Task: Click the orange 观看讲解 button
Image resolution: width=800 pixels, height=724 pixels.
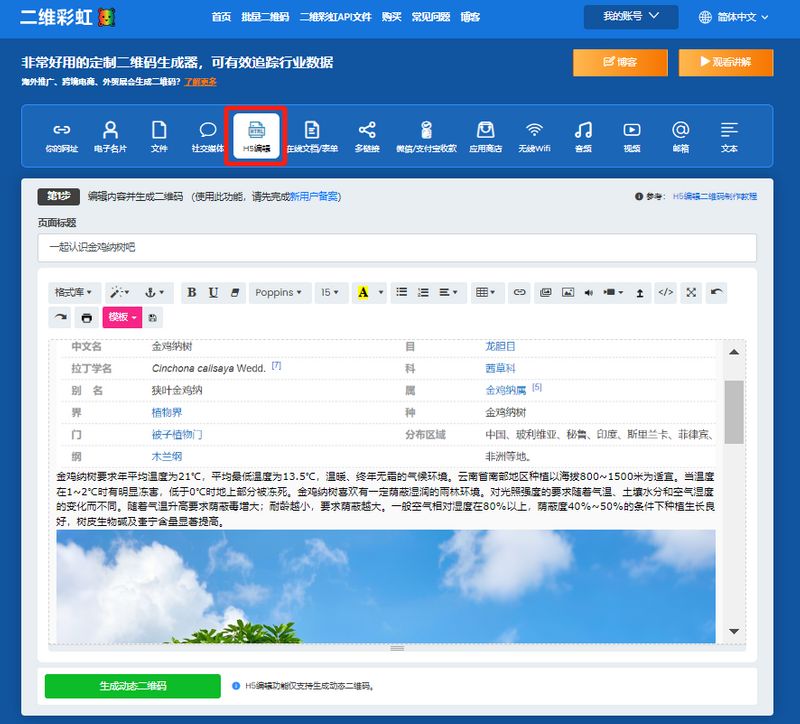Action: [x=726, y=62]
